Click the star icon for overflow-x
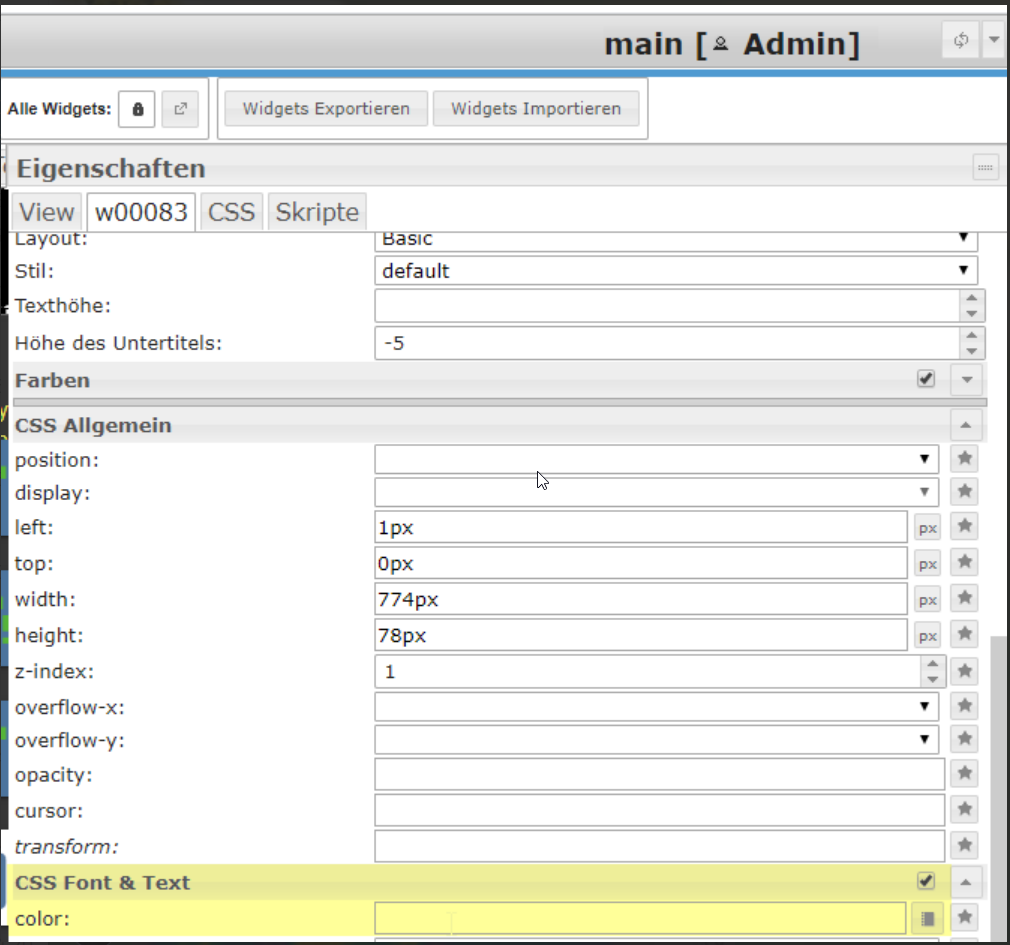The image size is (1010, 945). [964, 705]
